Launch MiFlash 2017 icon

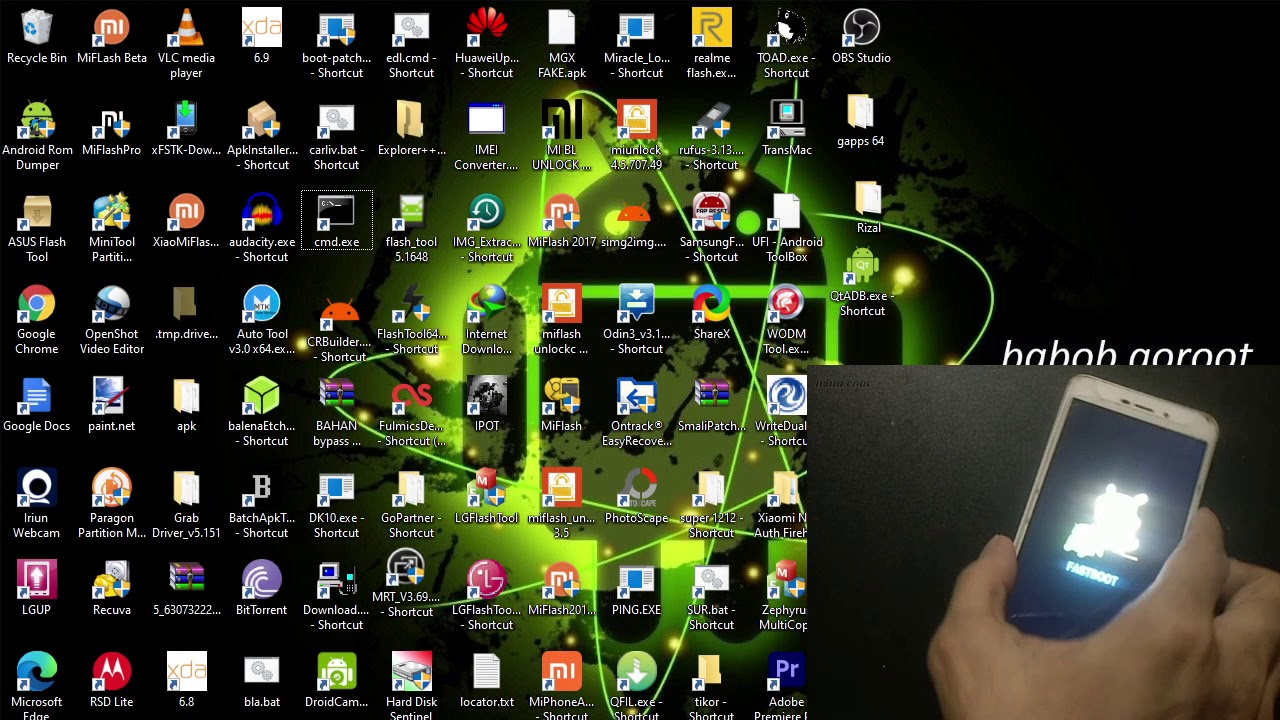[561, 213]
